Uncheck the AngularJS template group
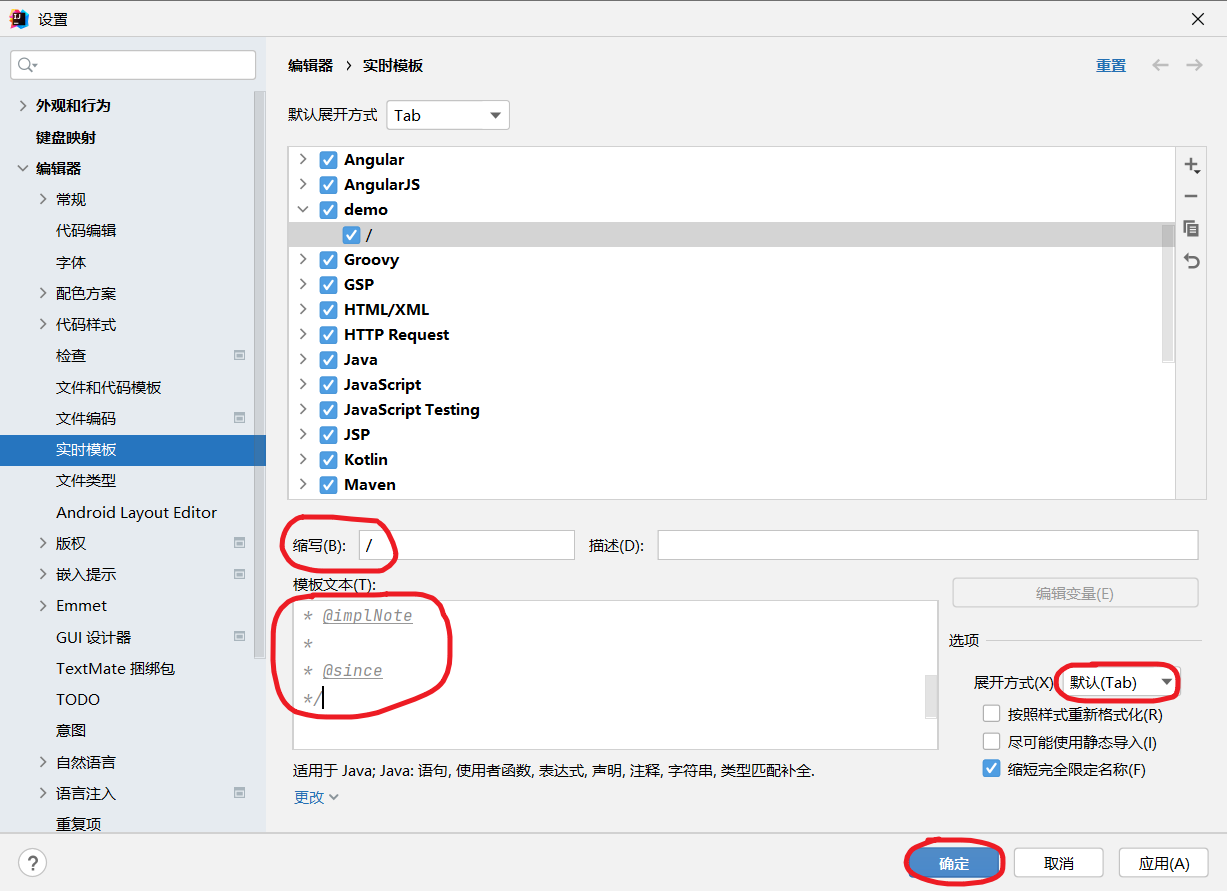The width and height of the screenshot is (1227, 891). click(328, 185)
